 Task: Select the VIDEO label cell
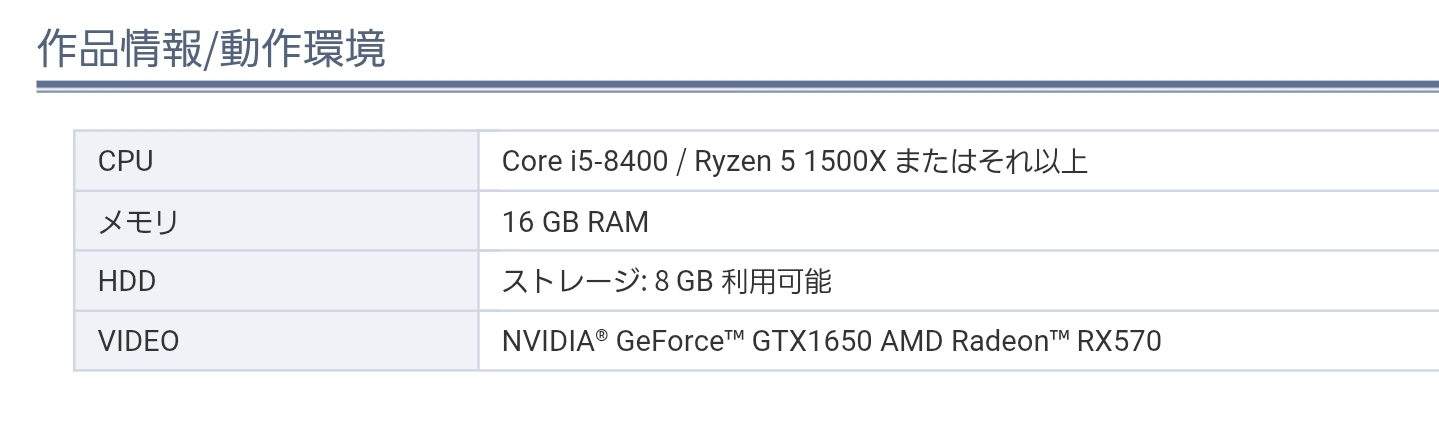(x=277, y=341)
